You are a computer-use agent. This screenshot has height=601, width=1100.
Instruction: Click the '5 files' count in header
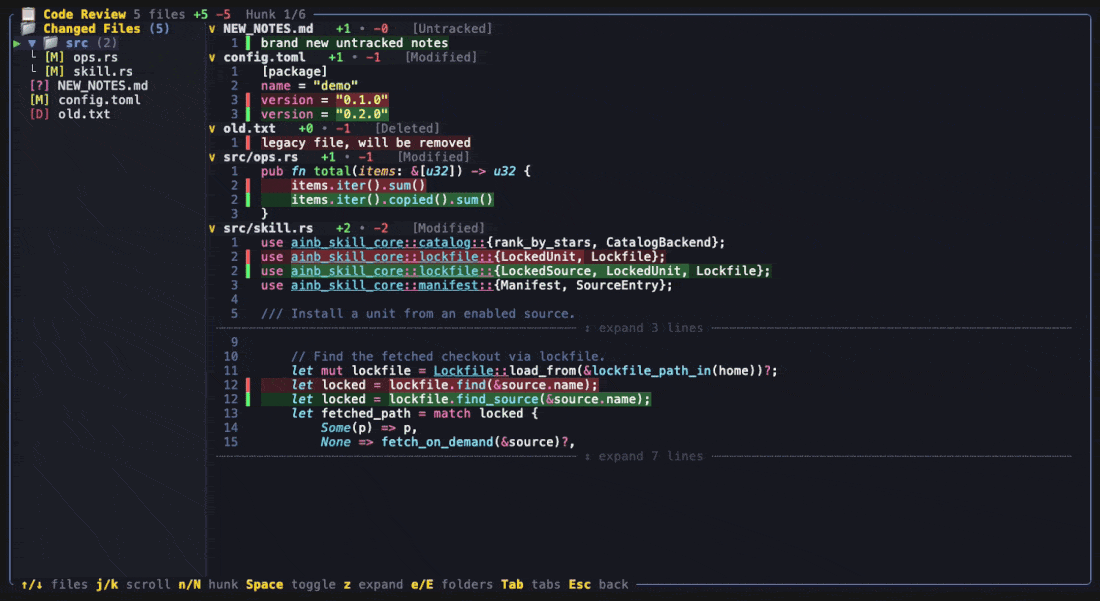[159, 14]
